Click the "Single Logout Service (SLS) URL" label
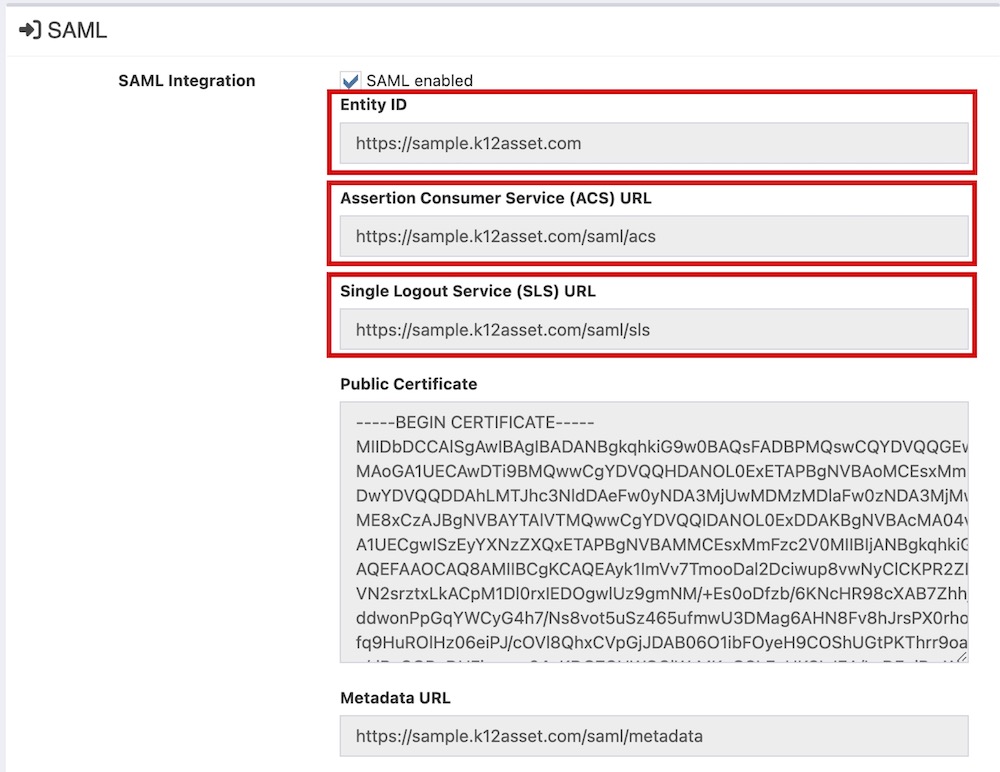 (467, 291)
